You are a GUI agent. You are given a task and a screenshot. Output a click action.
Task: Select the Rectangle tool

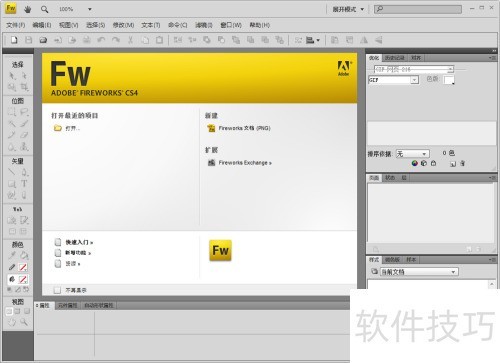(12, 183)
